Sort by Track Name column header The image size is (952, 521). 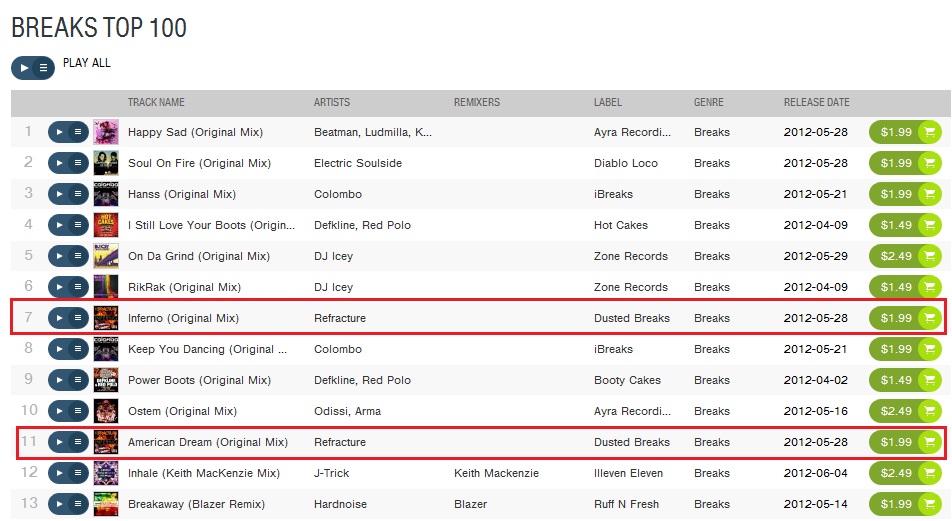click(x=156, y=102)
